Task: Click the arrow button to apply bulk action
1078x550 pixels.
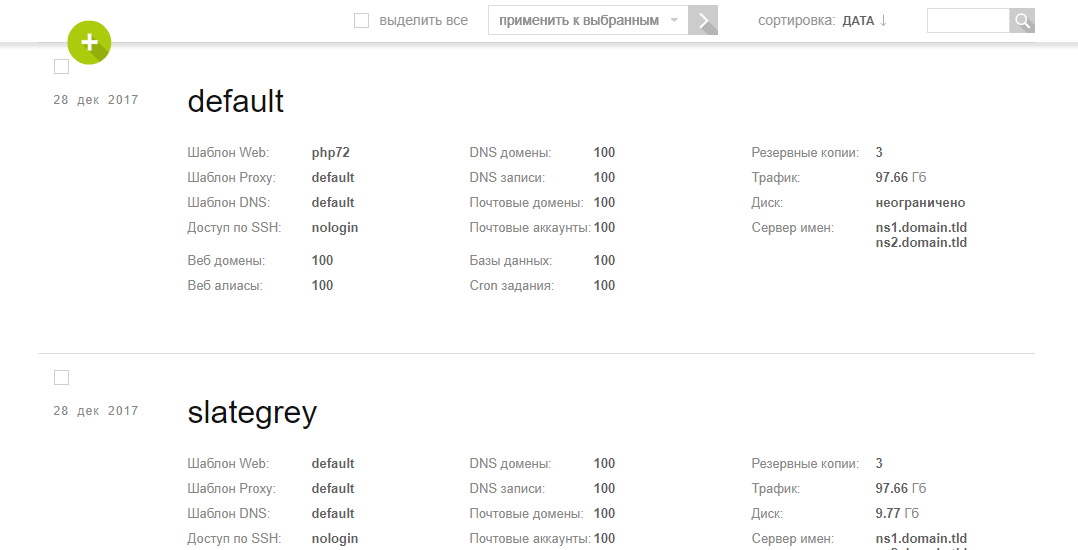Action: (x=703, y=21)
